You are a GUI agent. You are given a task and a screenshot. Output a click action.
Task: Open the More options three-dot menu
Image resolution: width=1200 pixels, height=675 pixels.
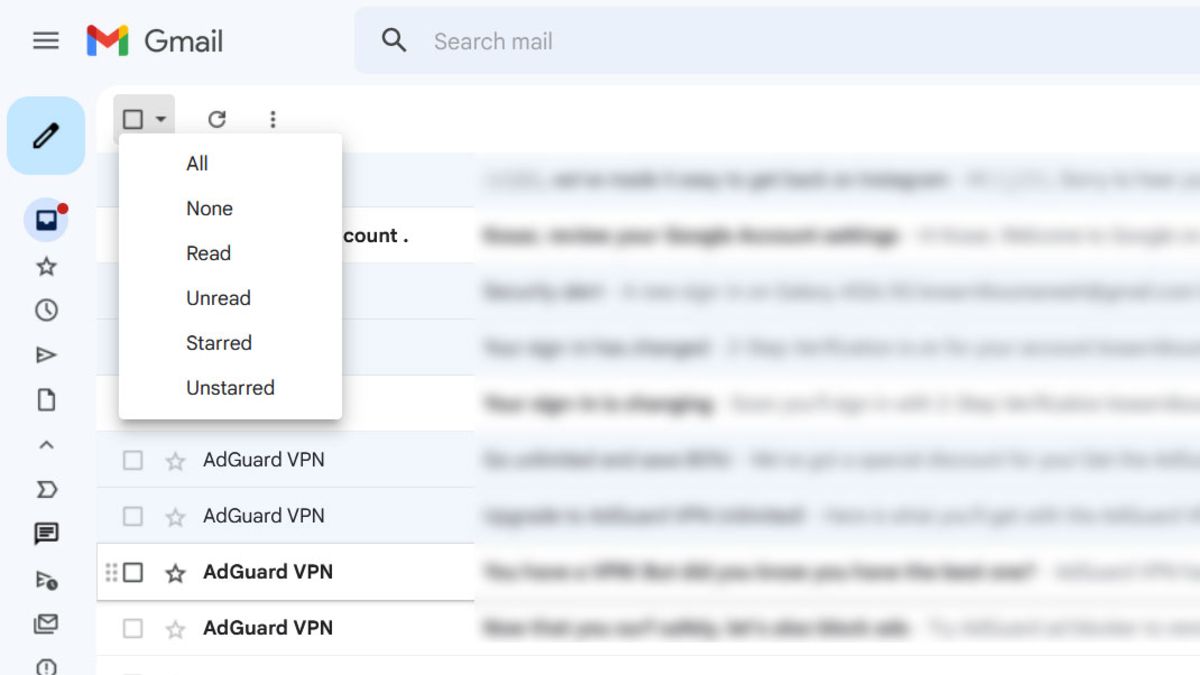point(273,119)
